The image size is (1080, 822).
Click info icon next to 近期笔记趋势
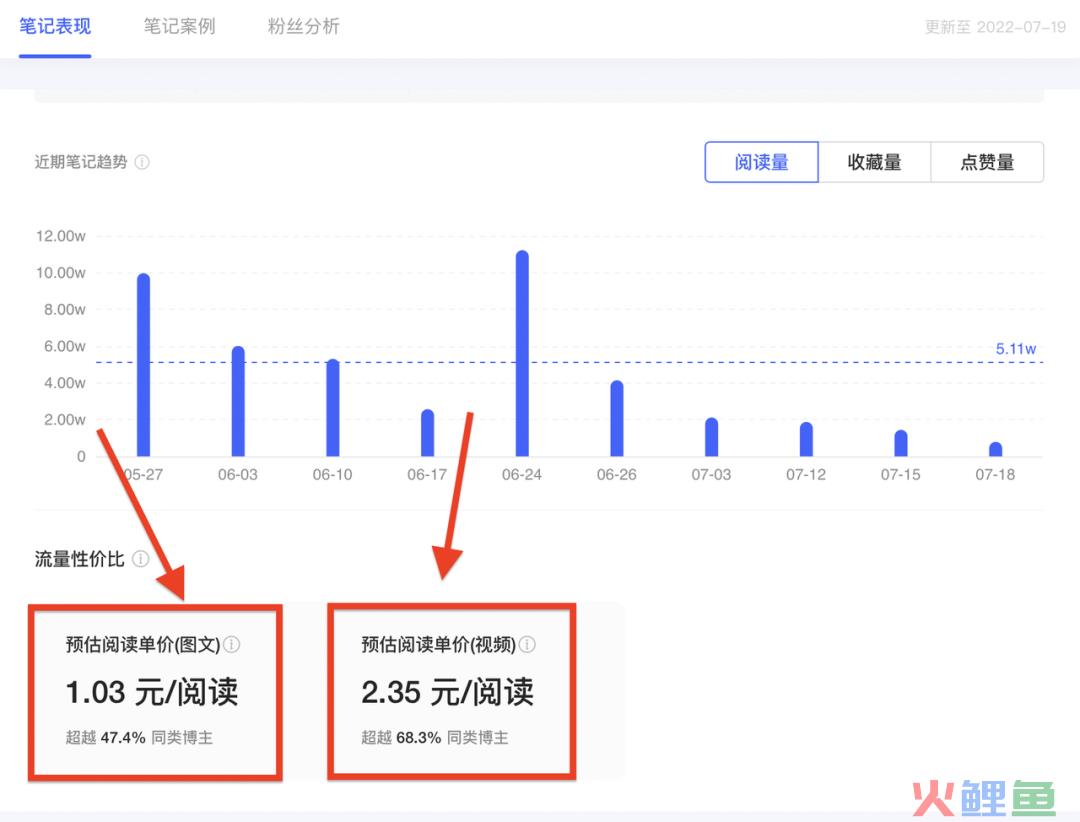pyautogui.click(x=142, y=162)
